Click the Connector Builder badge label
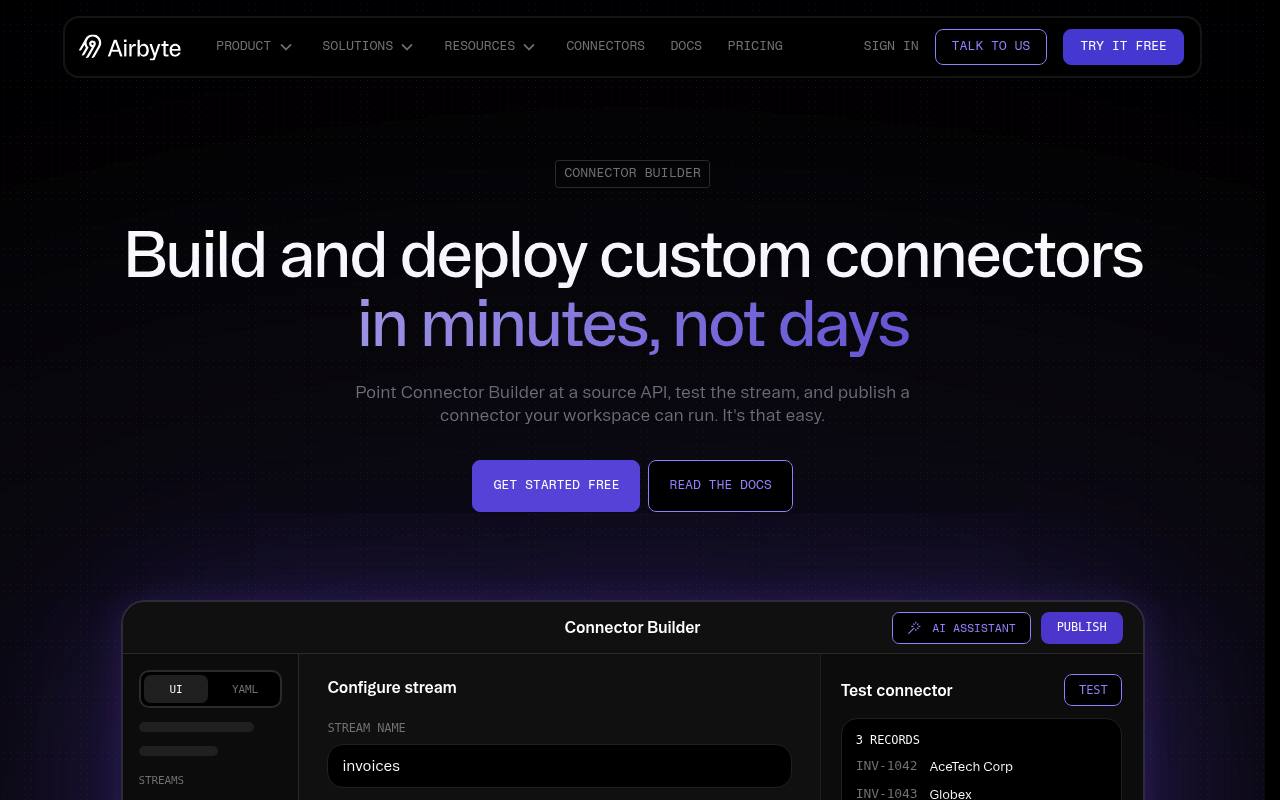The height and width of the screenshot is (800, 1280). pos(632,173)
